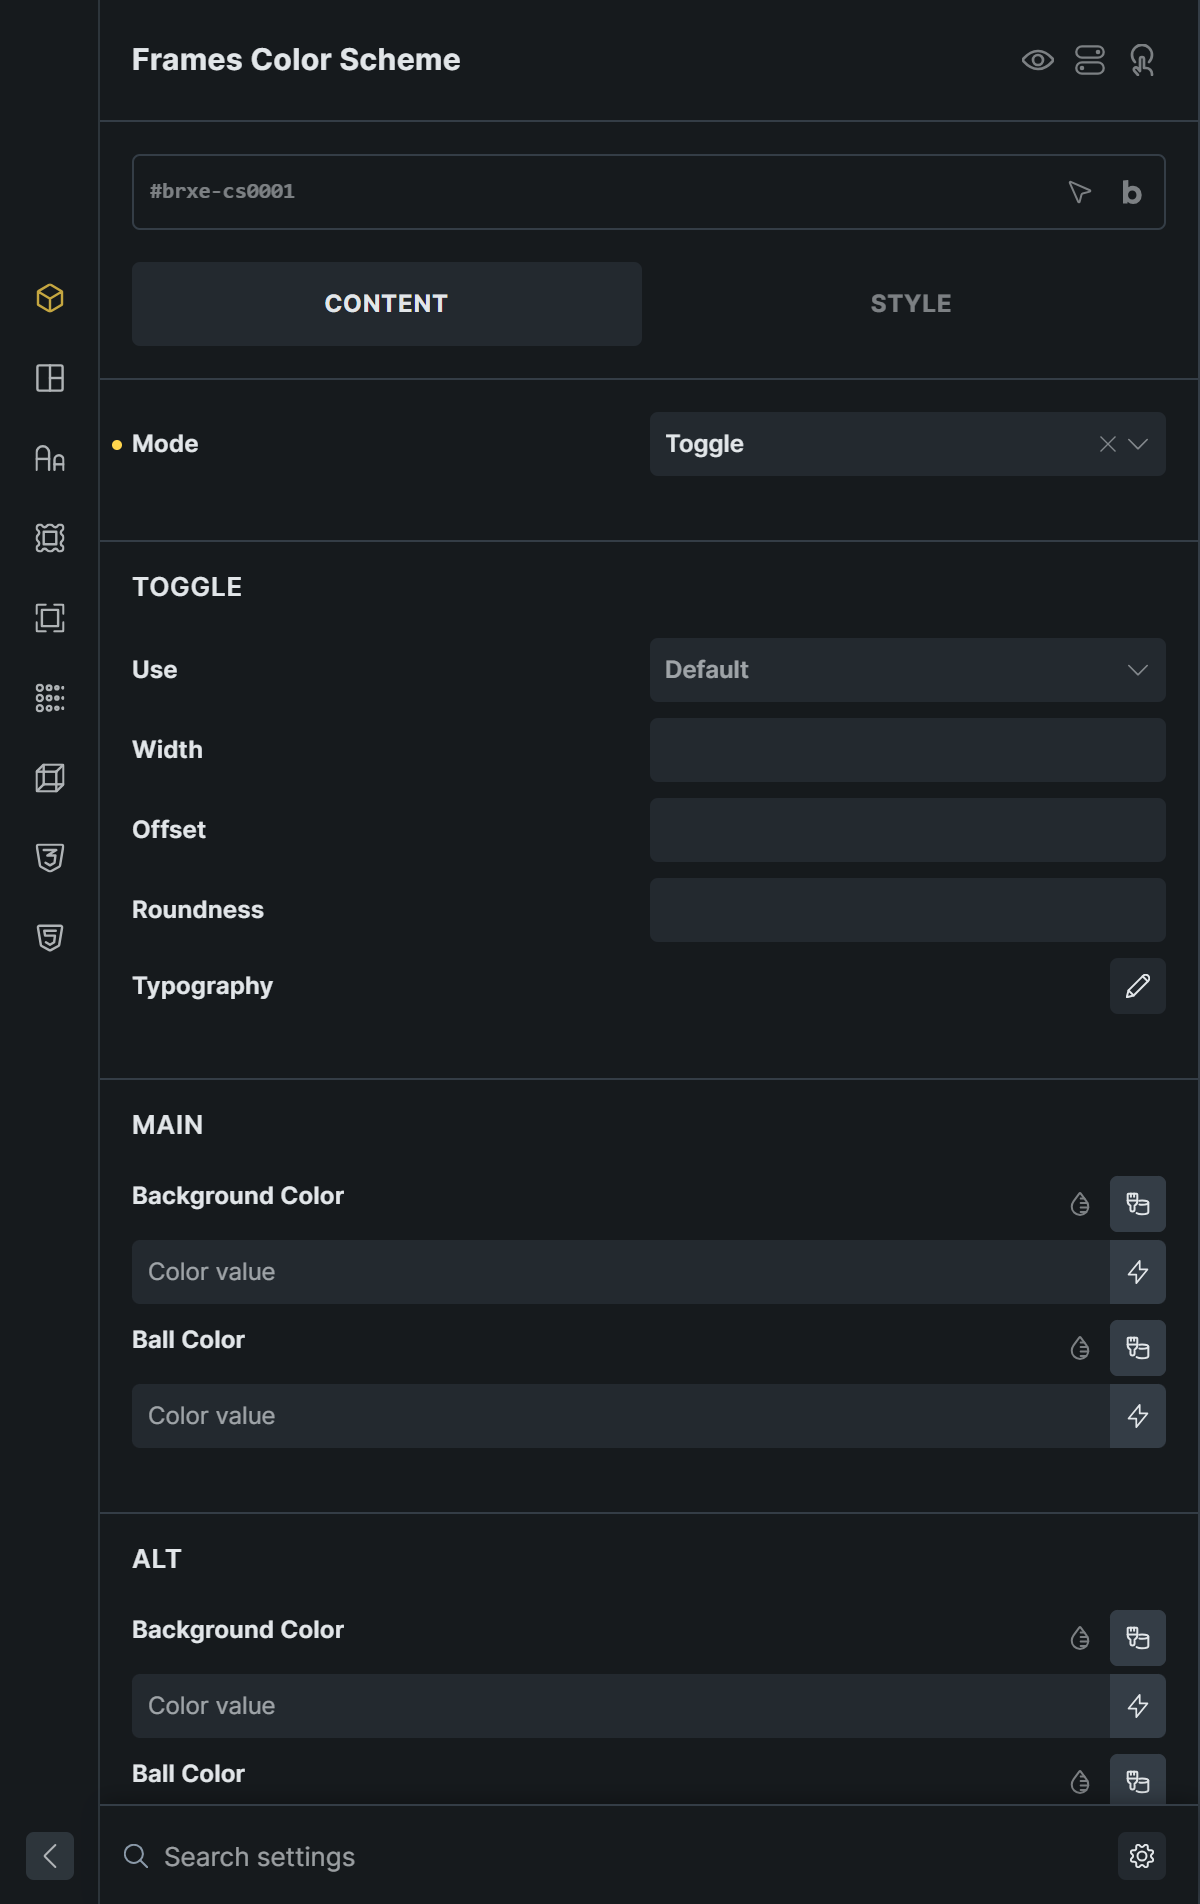Click the 3D box transform icon in sidebar
Image resolution: width=1200 pixels, height=1904 pixels.
(x=50, y=778)
